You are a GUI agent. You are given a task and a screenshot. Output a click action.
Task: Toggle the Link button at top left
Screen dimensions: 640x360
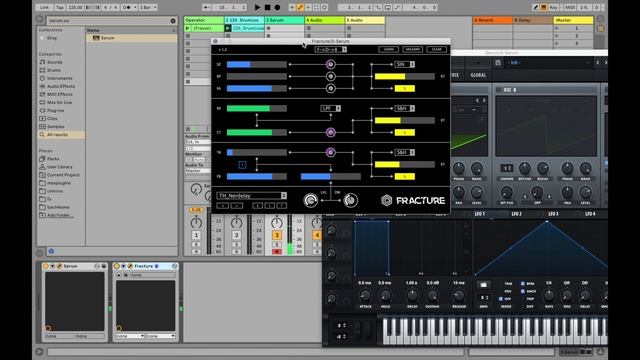[44, 7]
